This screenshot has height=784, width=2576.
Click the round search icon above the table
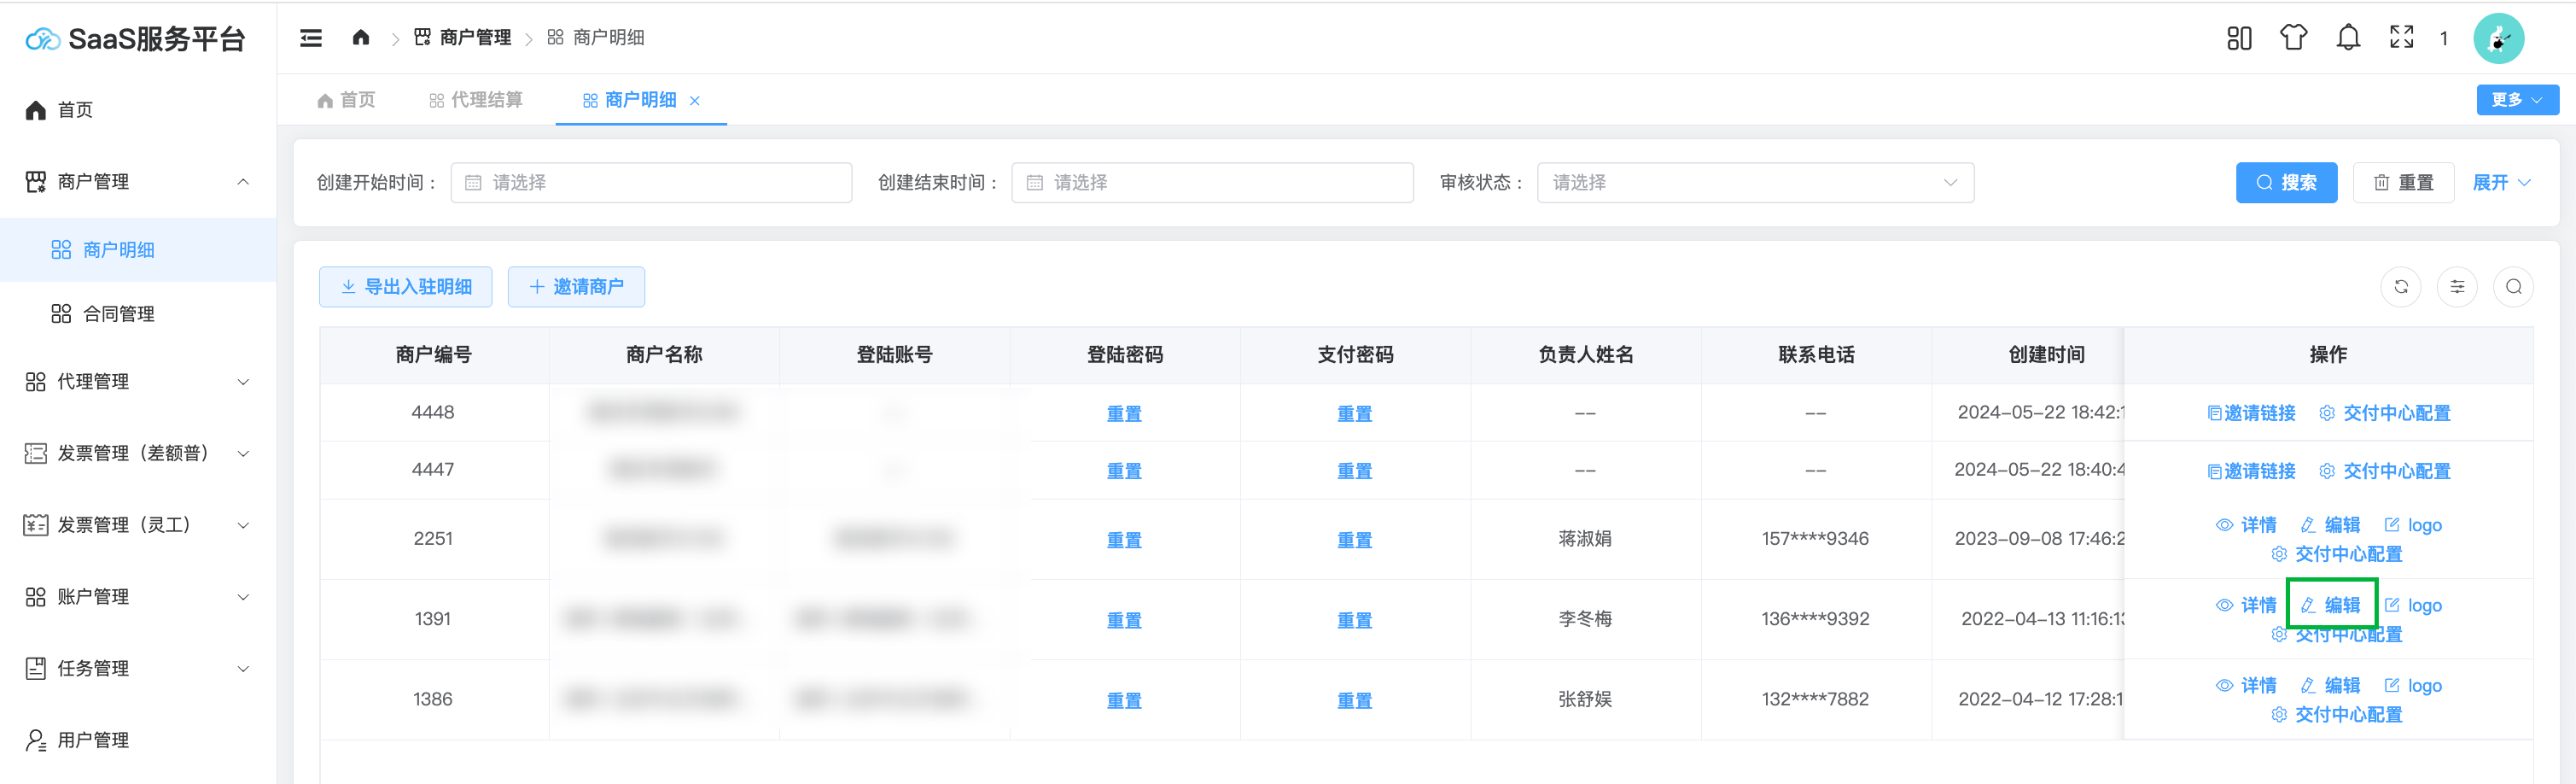2513,287
